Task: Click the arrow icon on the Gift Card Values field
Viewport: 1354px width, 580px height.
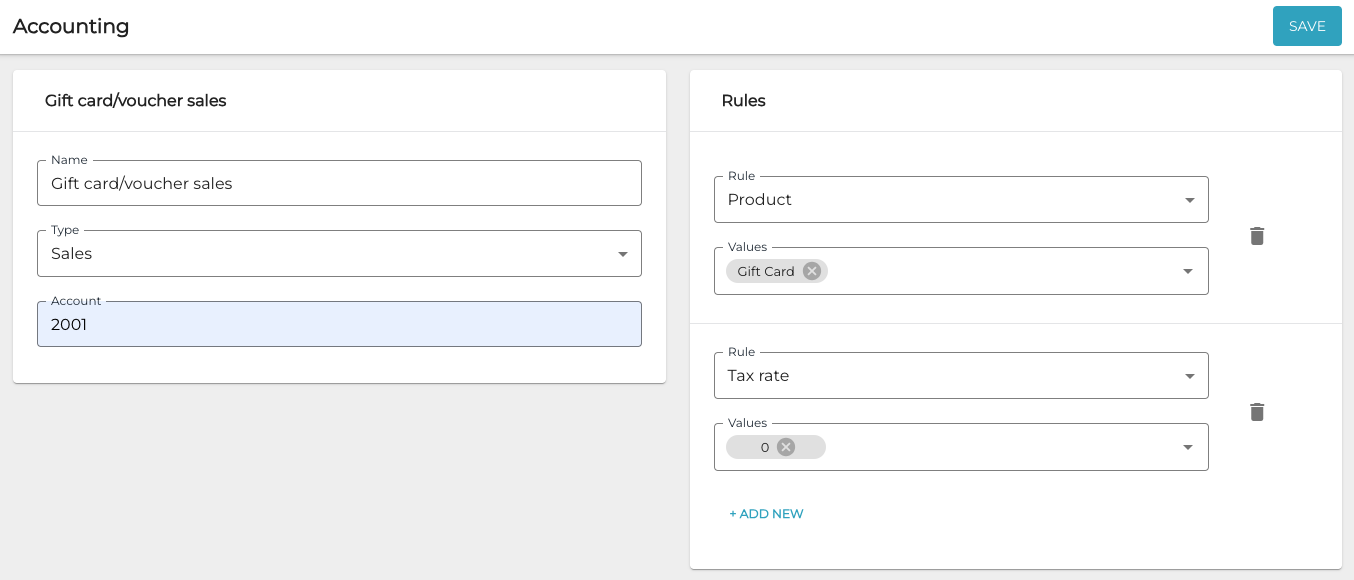Action: point(1188,271)
